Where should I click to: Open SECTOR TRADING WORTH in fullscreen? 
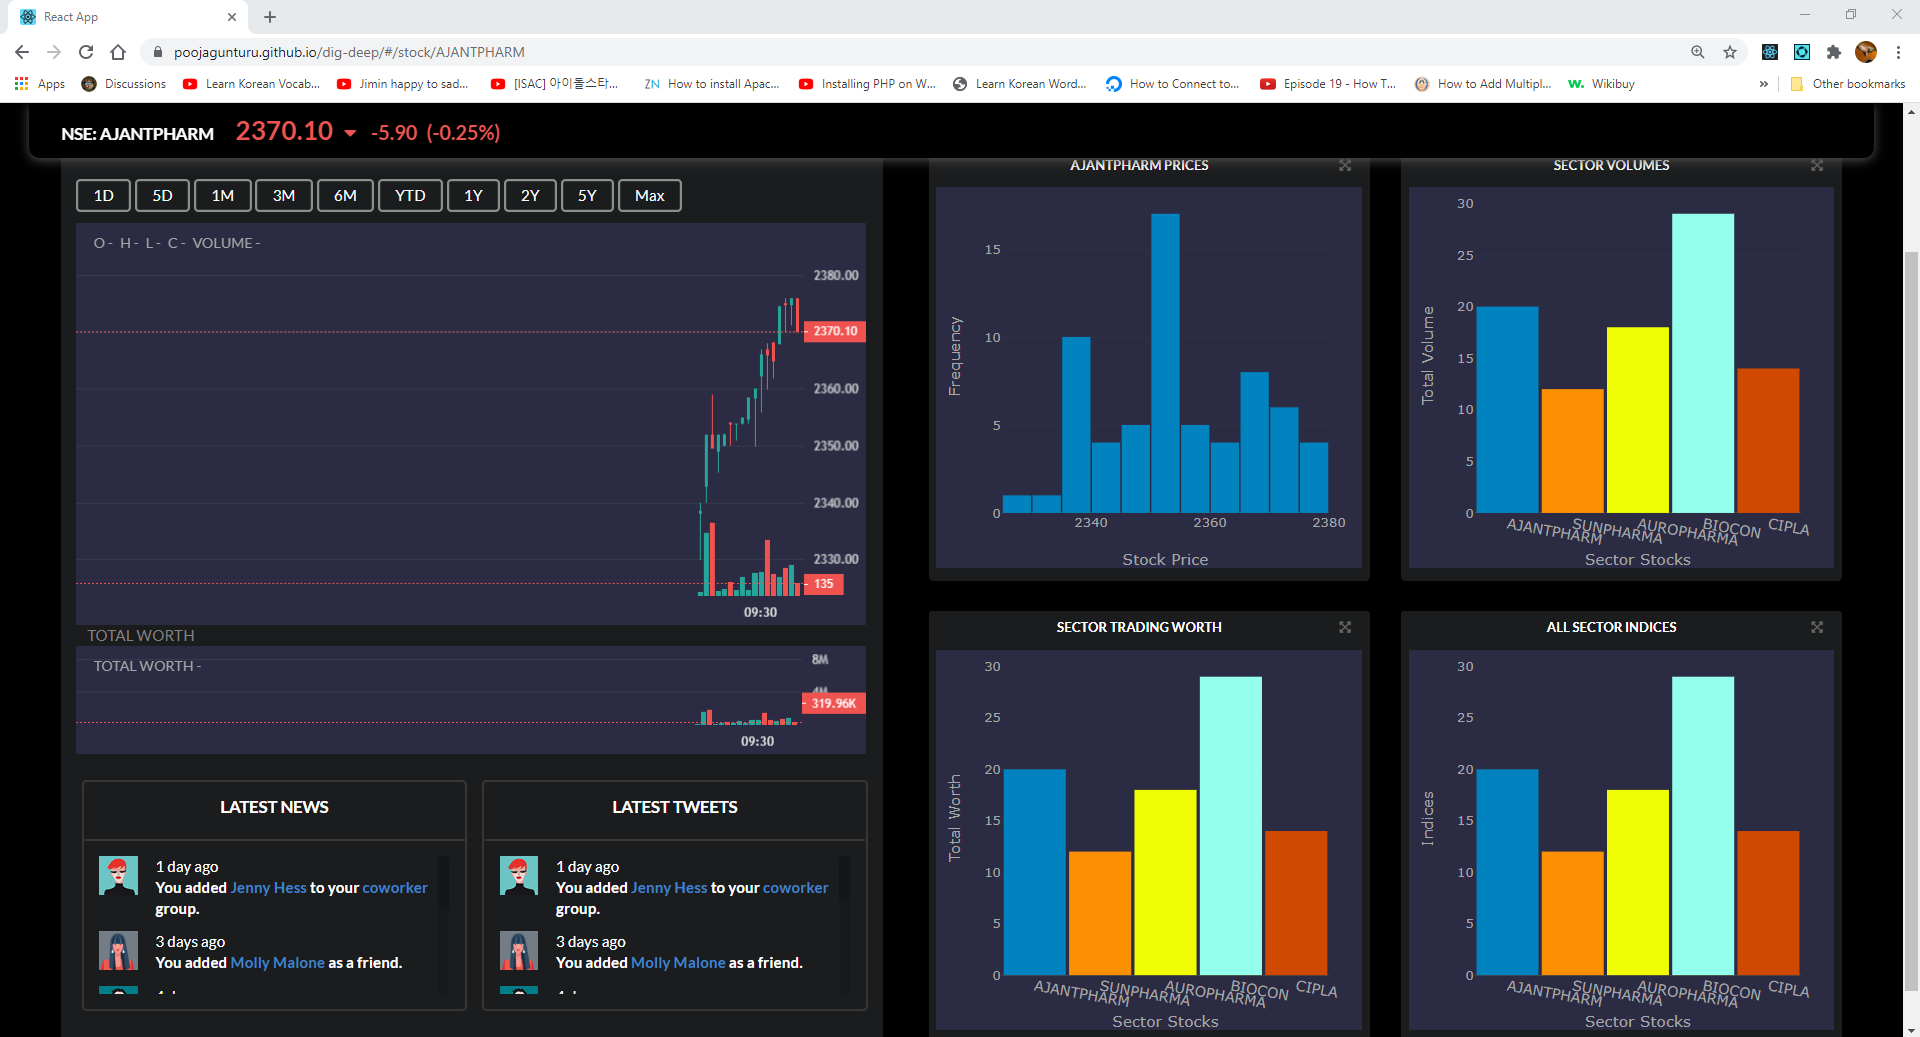1345,628
